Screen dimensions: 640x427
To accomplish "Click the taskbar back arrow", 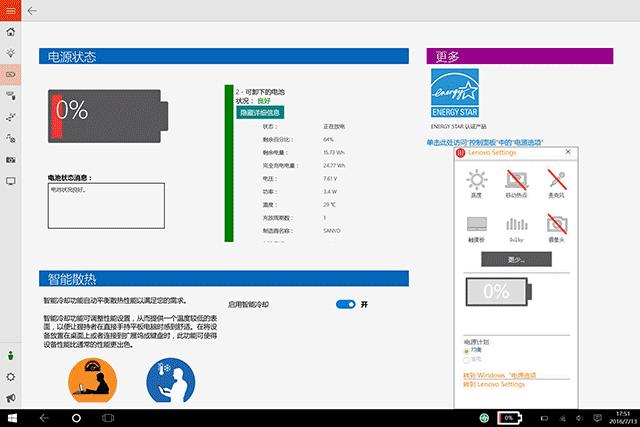I will tap(44, 418).
